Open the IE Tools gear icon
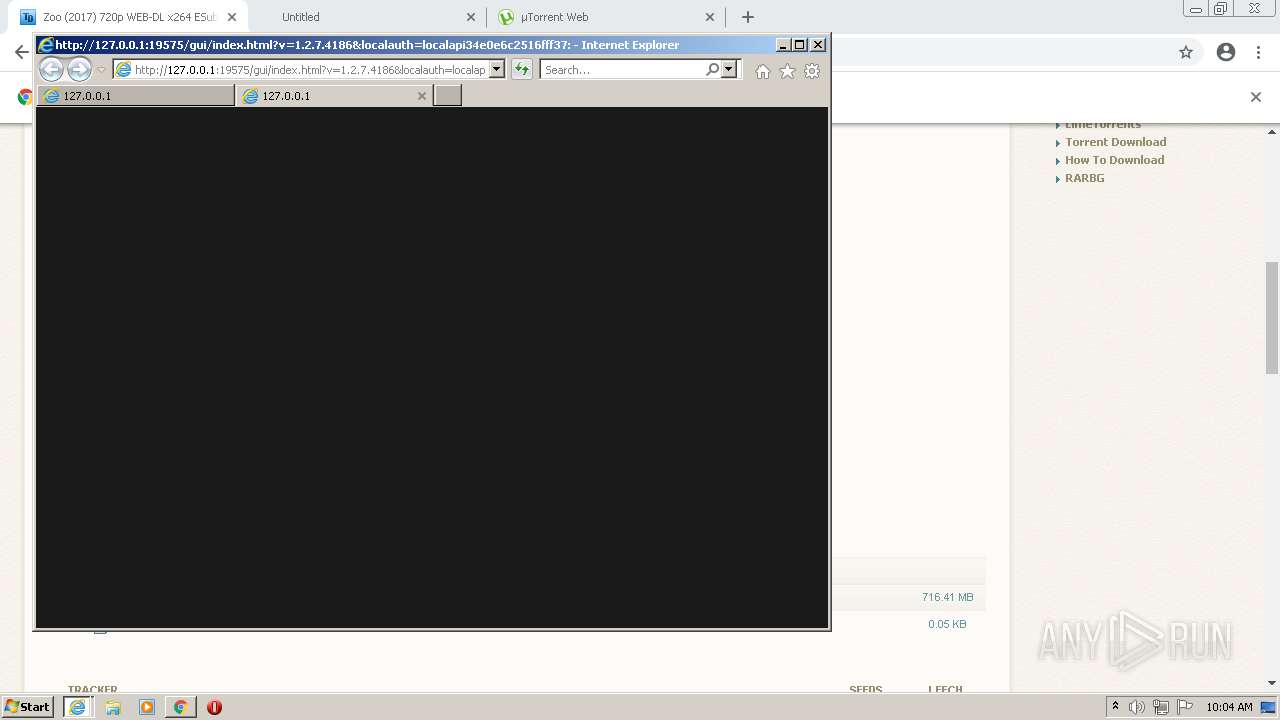Viewport: 1280px width, 720px height. point(812,71)
